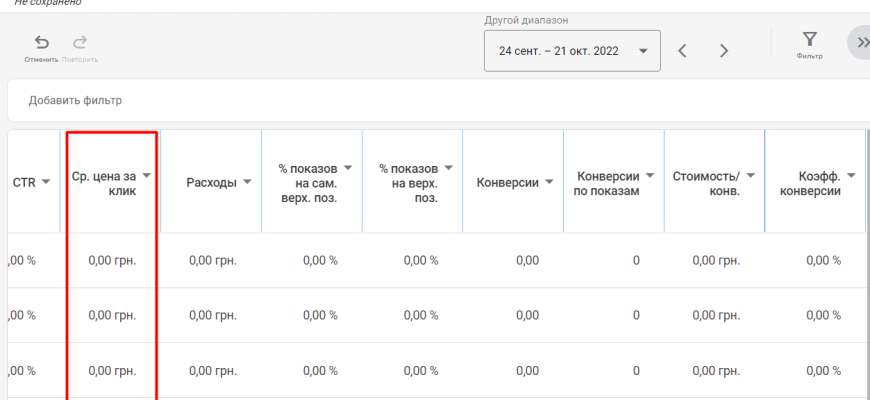Image resolution: width=870 pixels, height=400 pixels.
Task: Expand panel with double chevron button
Action: (x=860, y=43)
